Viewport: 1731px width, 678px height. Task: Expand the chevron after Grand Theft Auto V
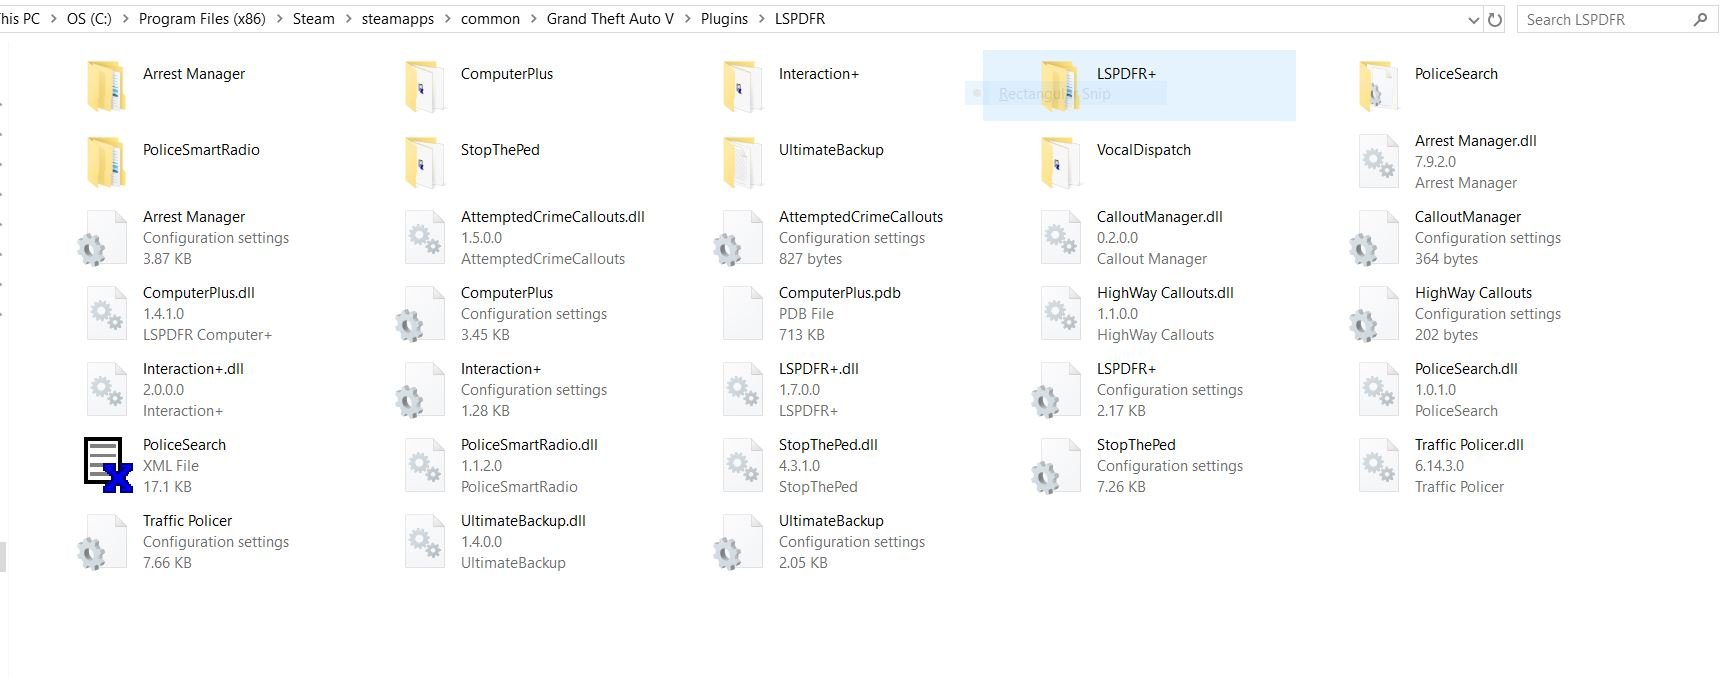688,19
